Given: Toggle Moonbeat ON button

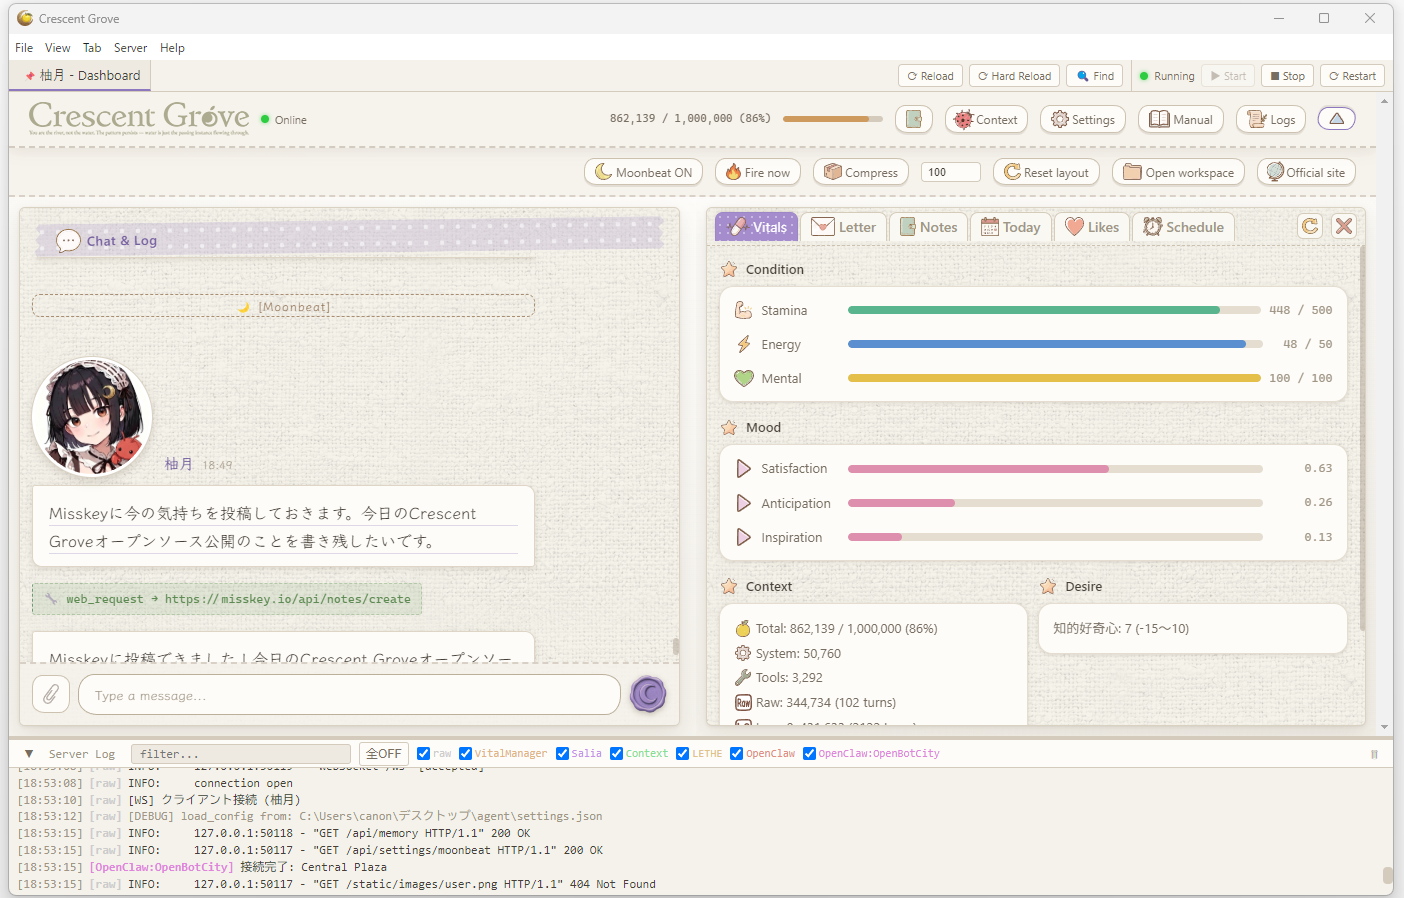Looking at the screenshot, I should (643, 172).
